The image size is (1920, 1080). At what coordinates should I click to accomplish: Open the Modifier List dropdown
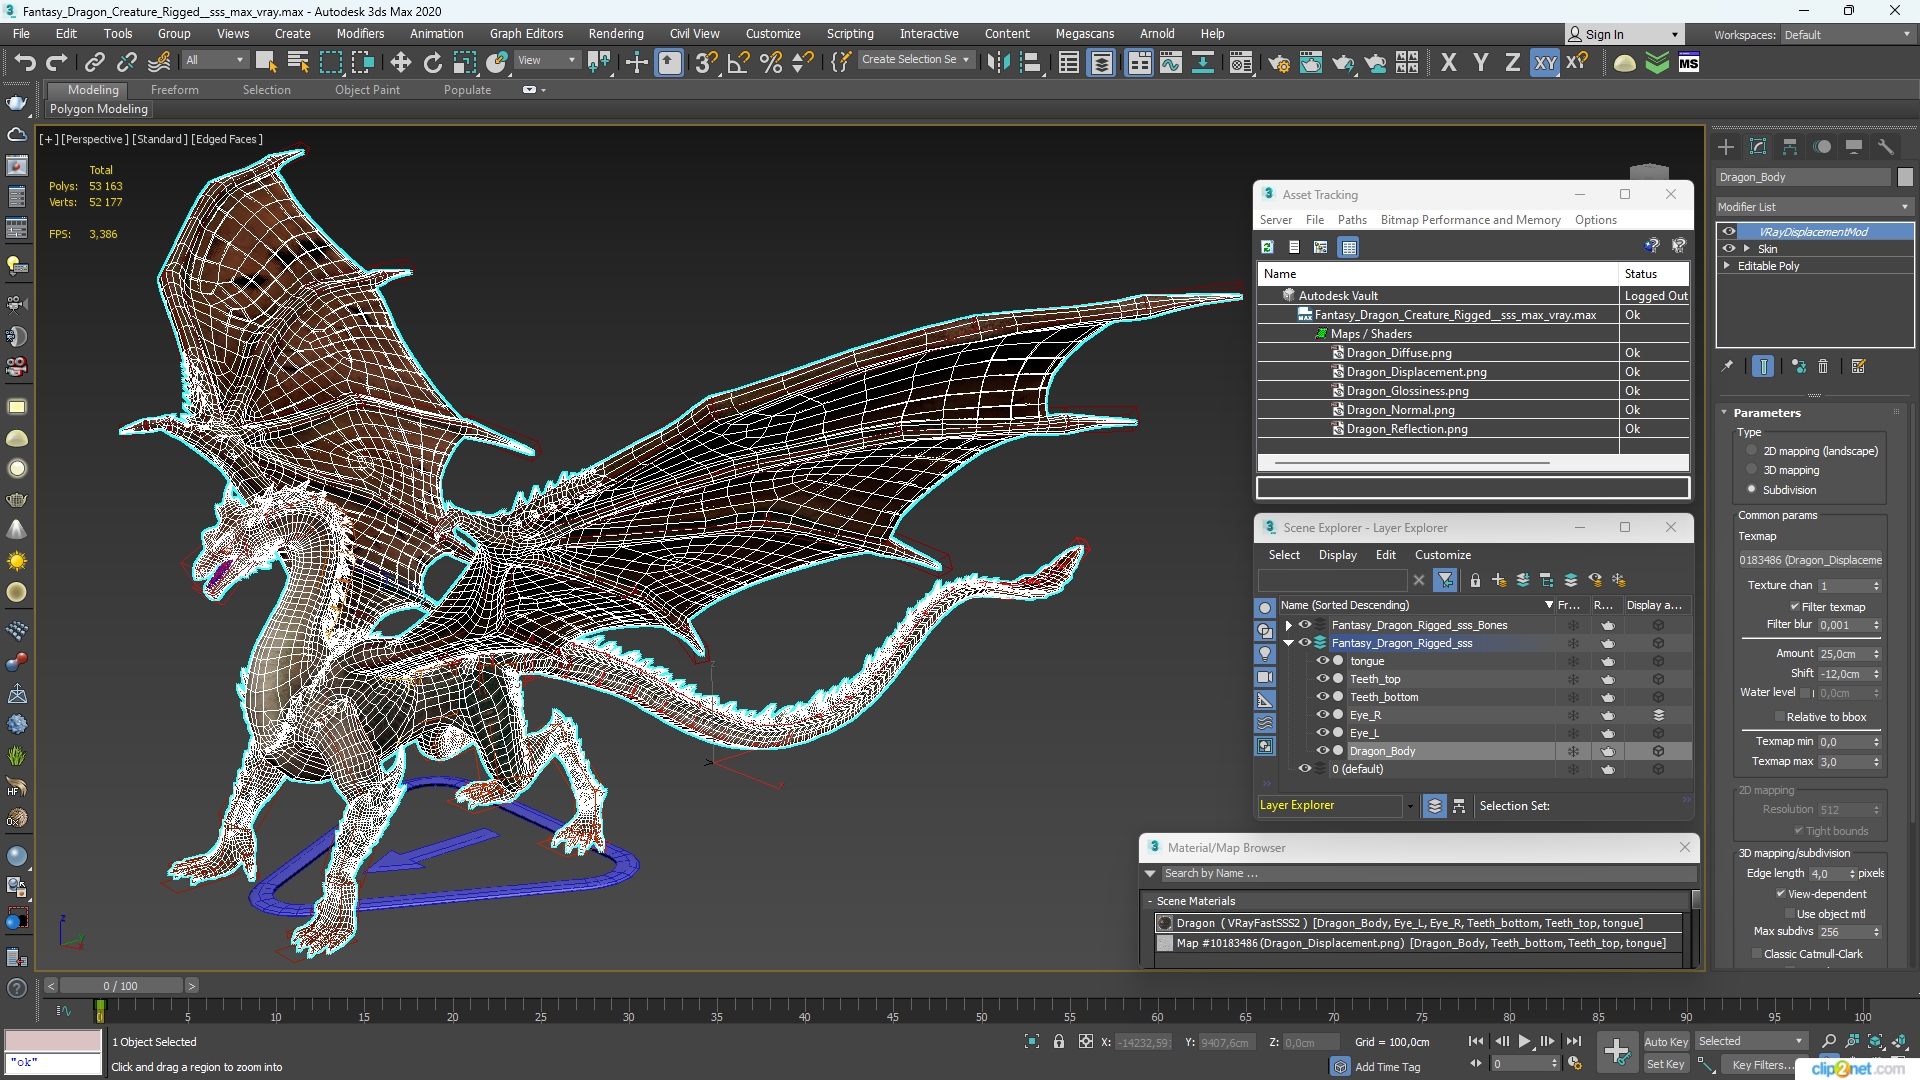[1814, 207]
